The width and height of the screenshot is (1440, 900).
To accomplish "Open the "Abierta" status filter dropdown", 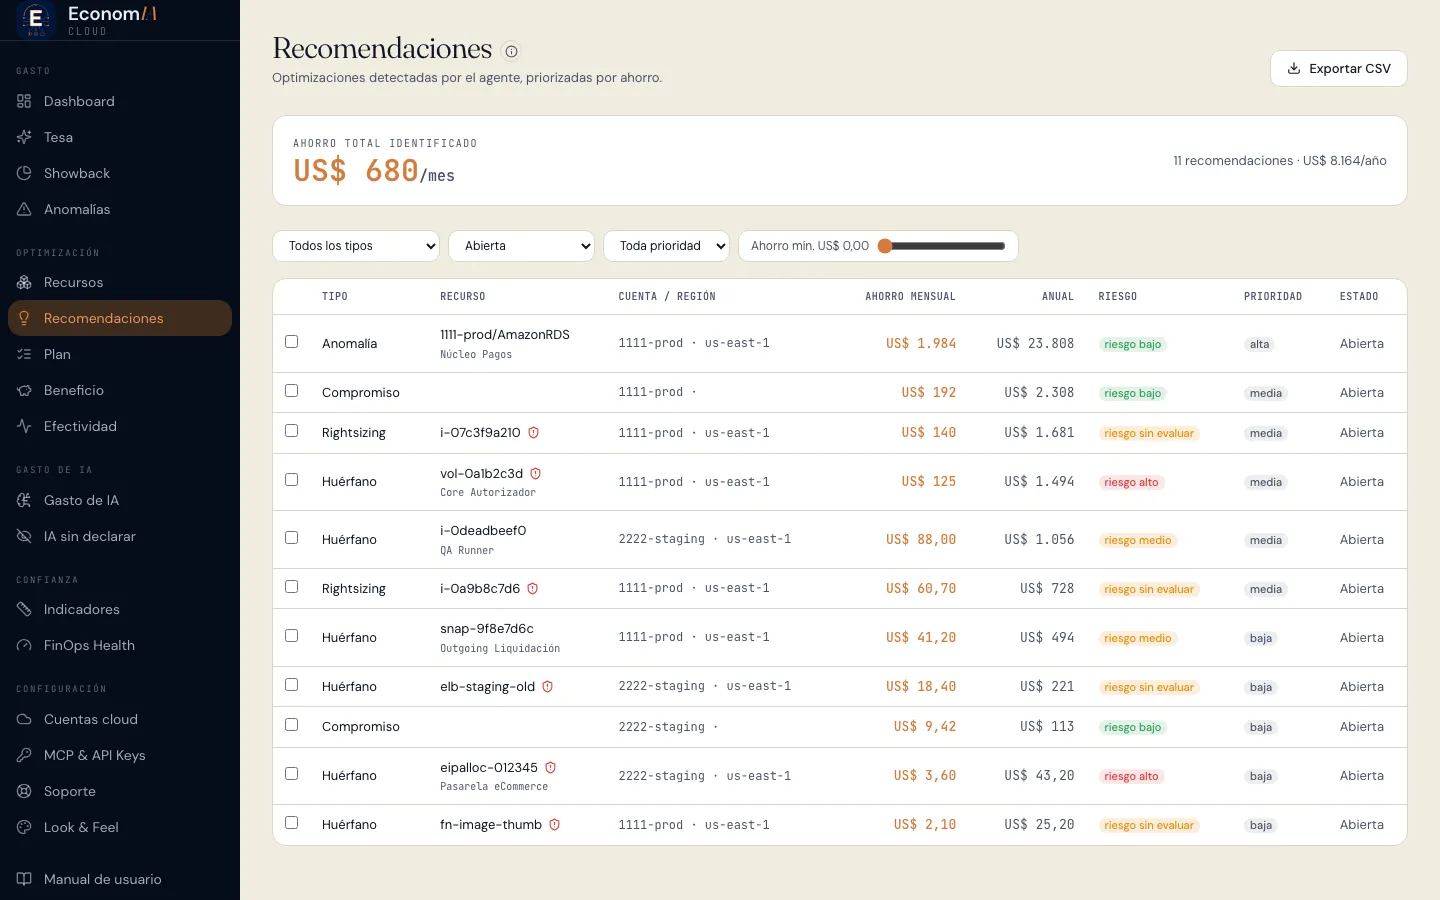I will point(522,246).
